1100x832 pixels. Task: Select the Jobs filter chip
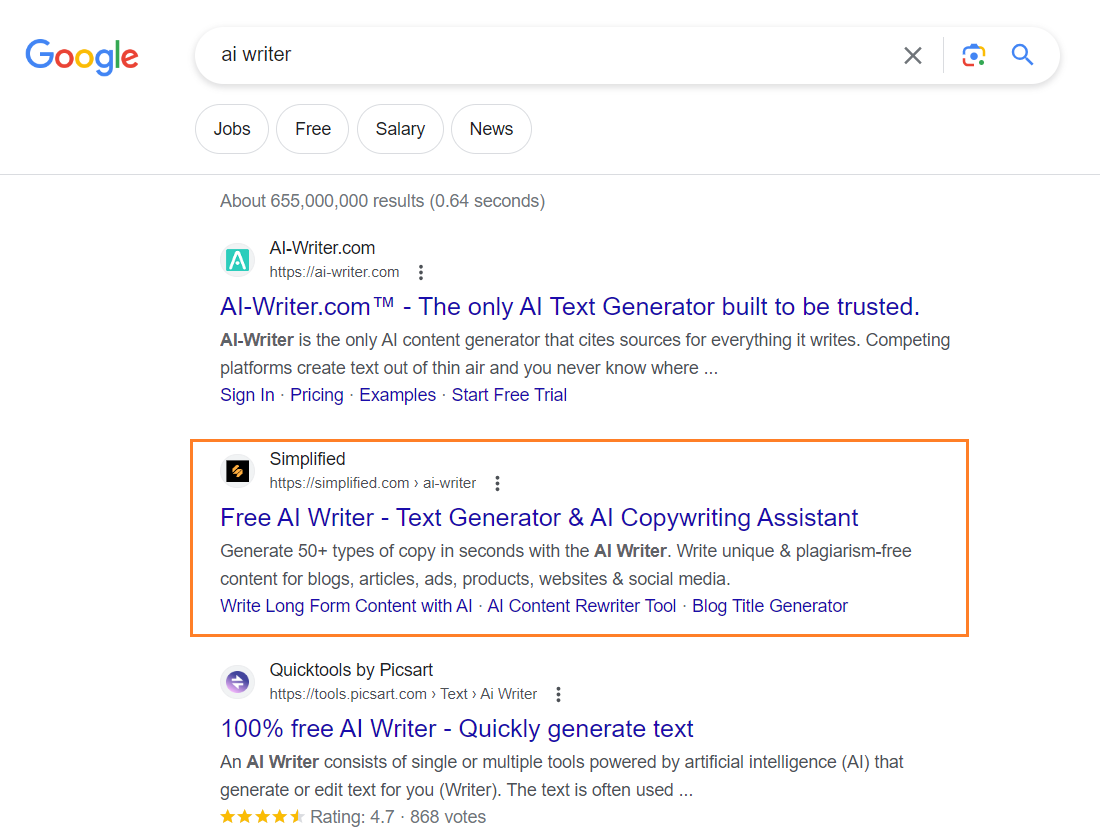click(x=232, y=129)
